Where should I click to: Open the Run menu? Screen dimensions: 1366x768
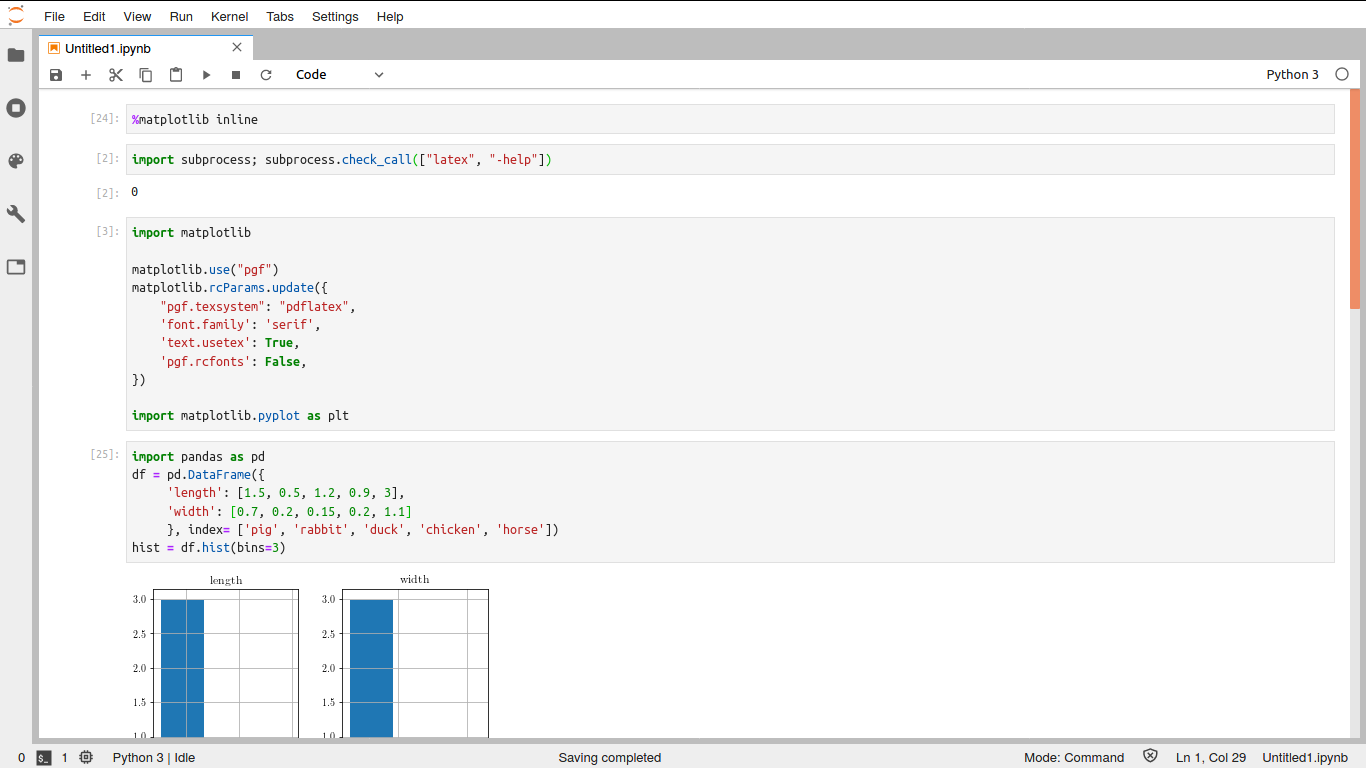pos(181,16)
